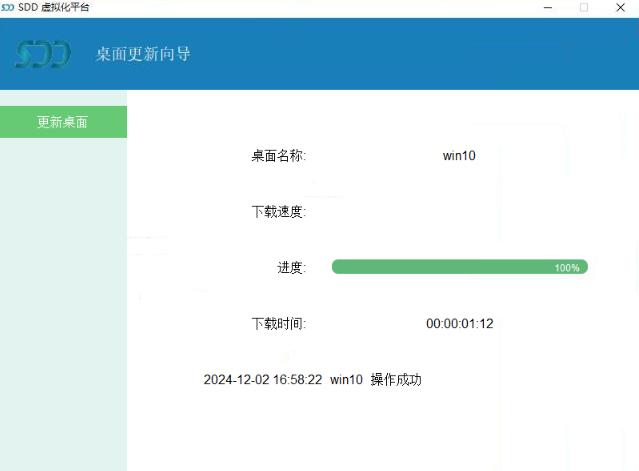Click win10 in the log message line
The width and height of the screenshot is (639, 471).
pos(346,380)
